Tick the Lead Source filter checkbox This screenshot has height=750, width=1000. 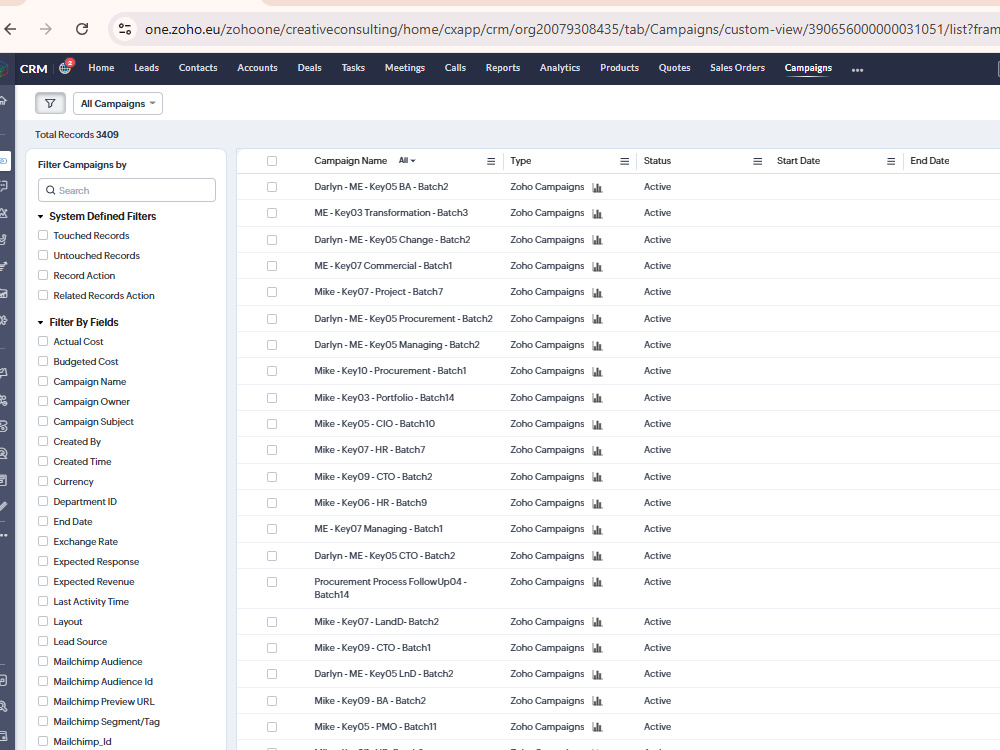coord(43,641)
